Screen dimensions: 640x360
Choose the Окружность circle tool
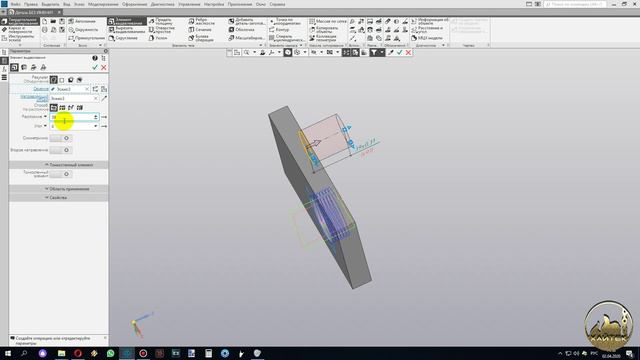click(x=83, y=30)
